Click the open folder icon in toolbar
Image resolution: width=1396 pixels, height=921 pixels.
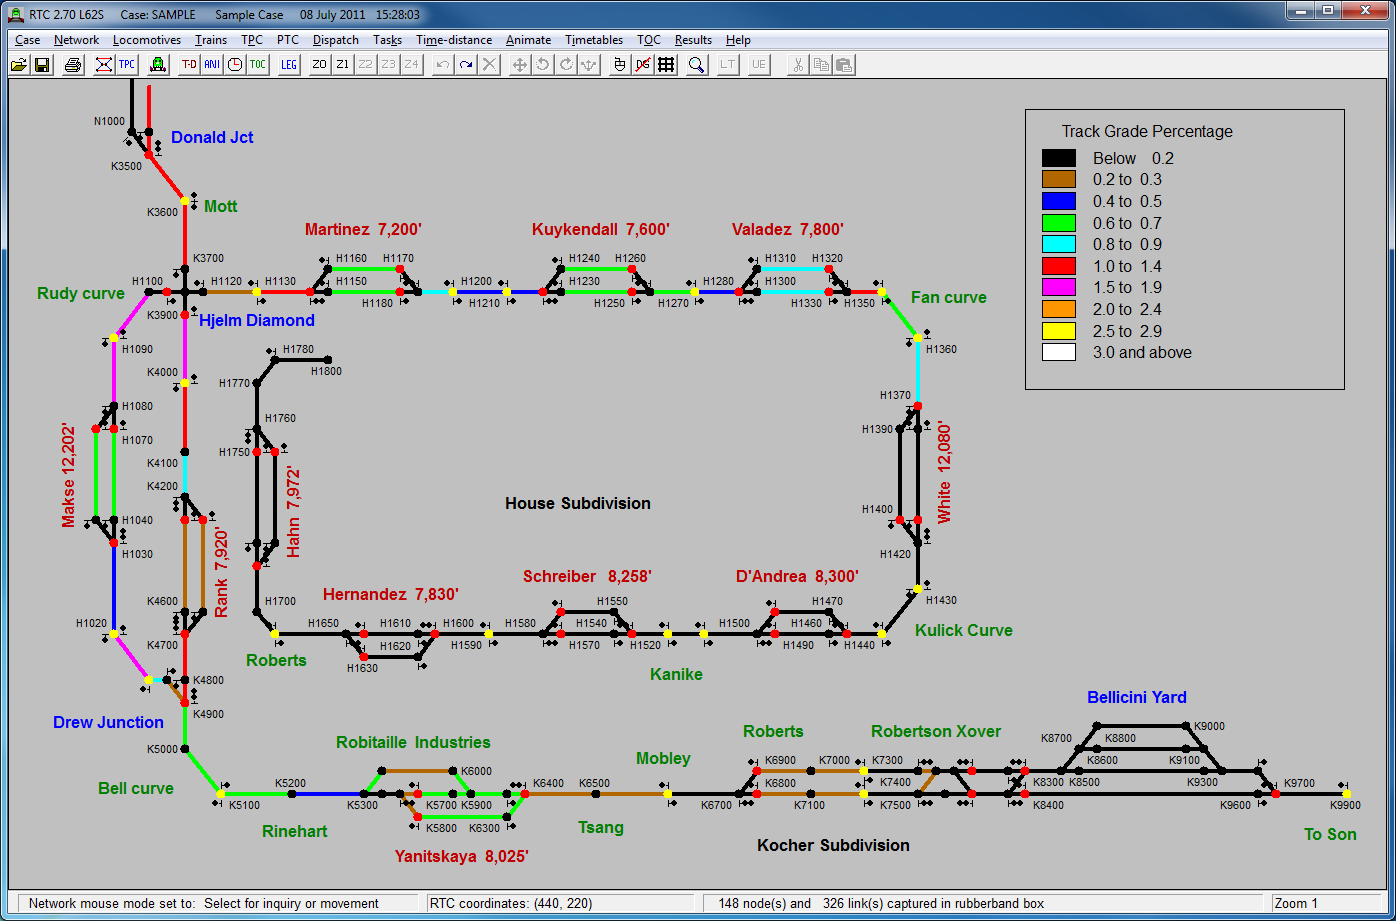tap(19, 65)
